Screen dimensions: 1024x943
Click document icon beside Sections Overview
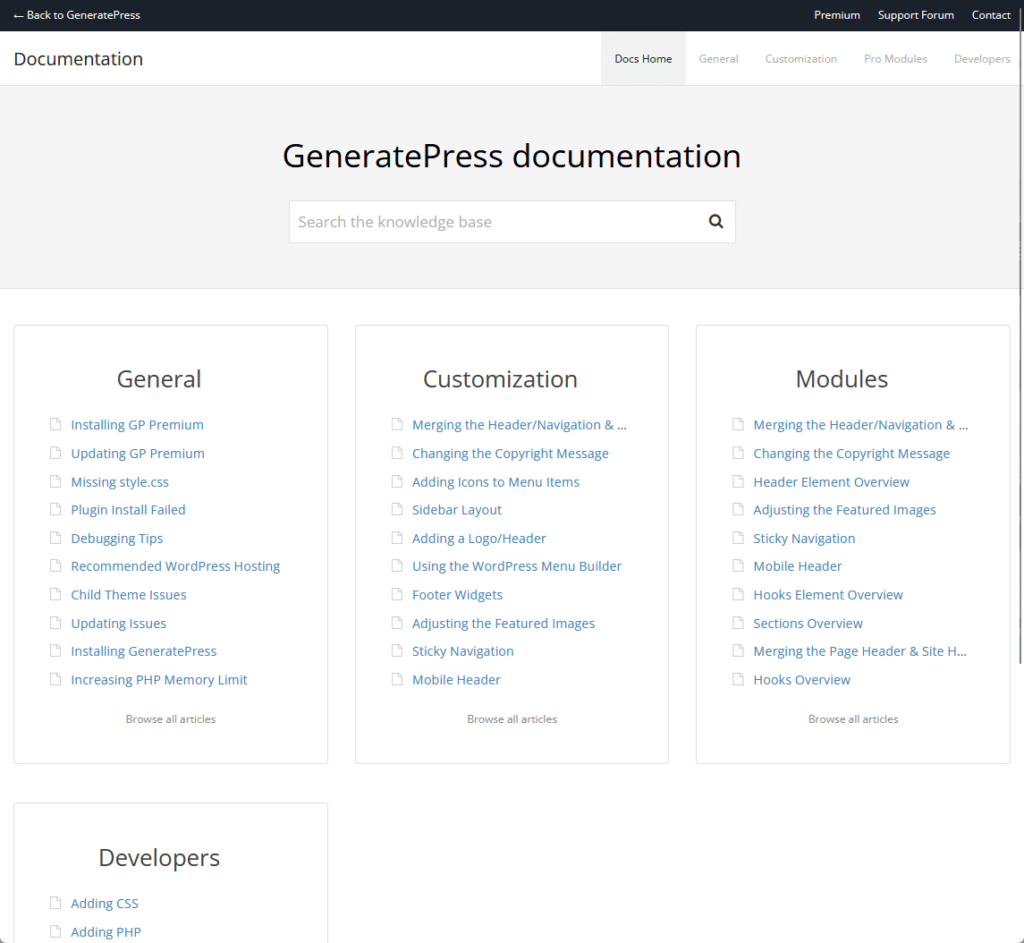click(738, 623)
